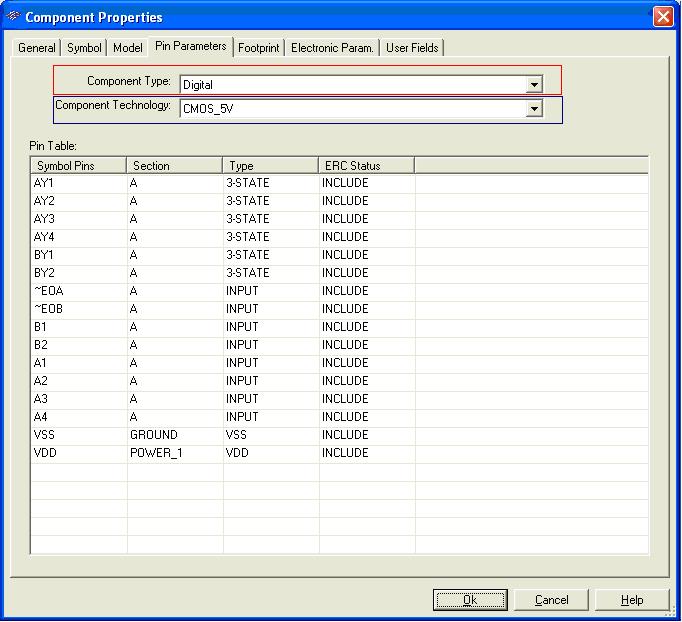The height and width of the screenshot is (622, 682).
Task: Go to the Footprint tab
Action: pos(258,48)
